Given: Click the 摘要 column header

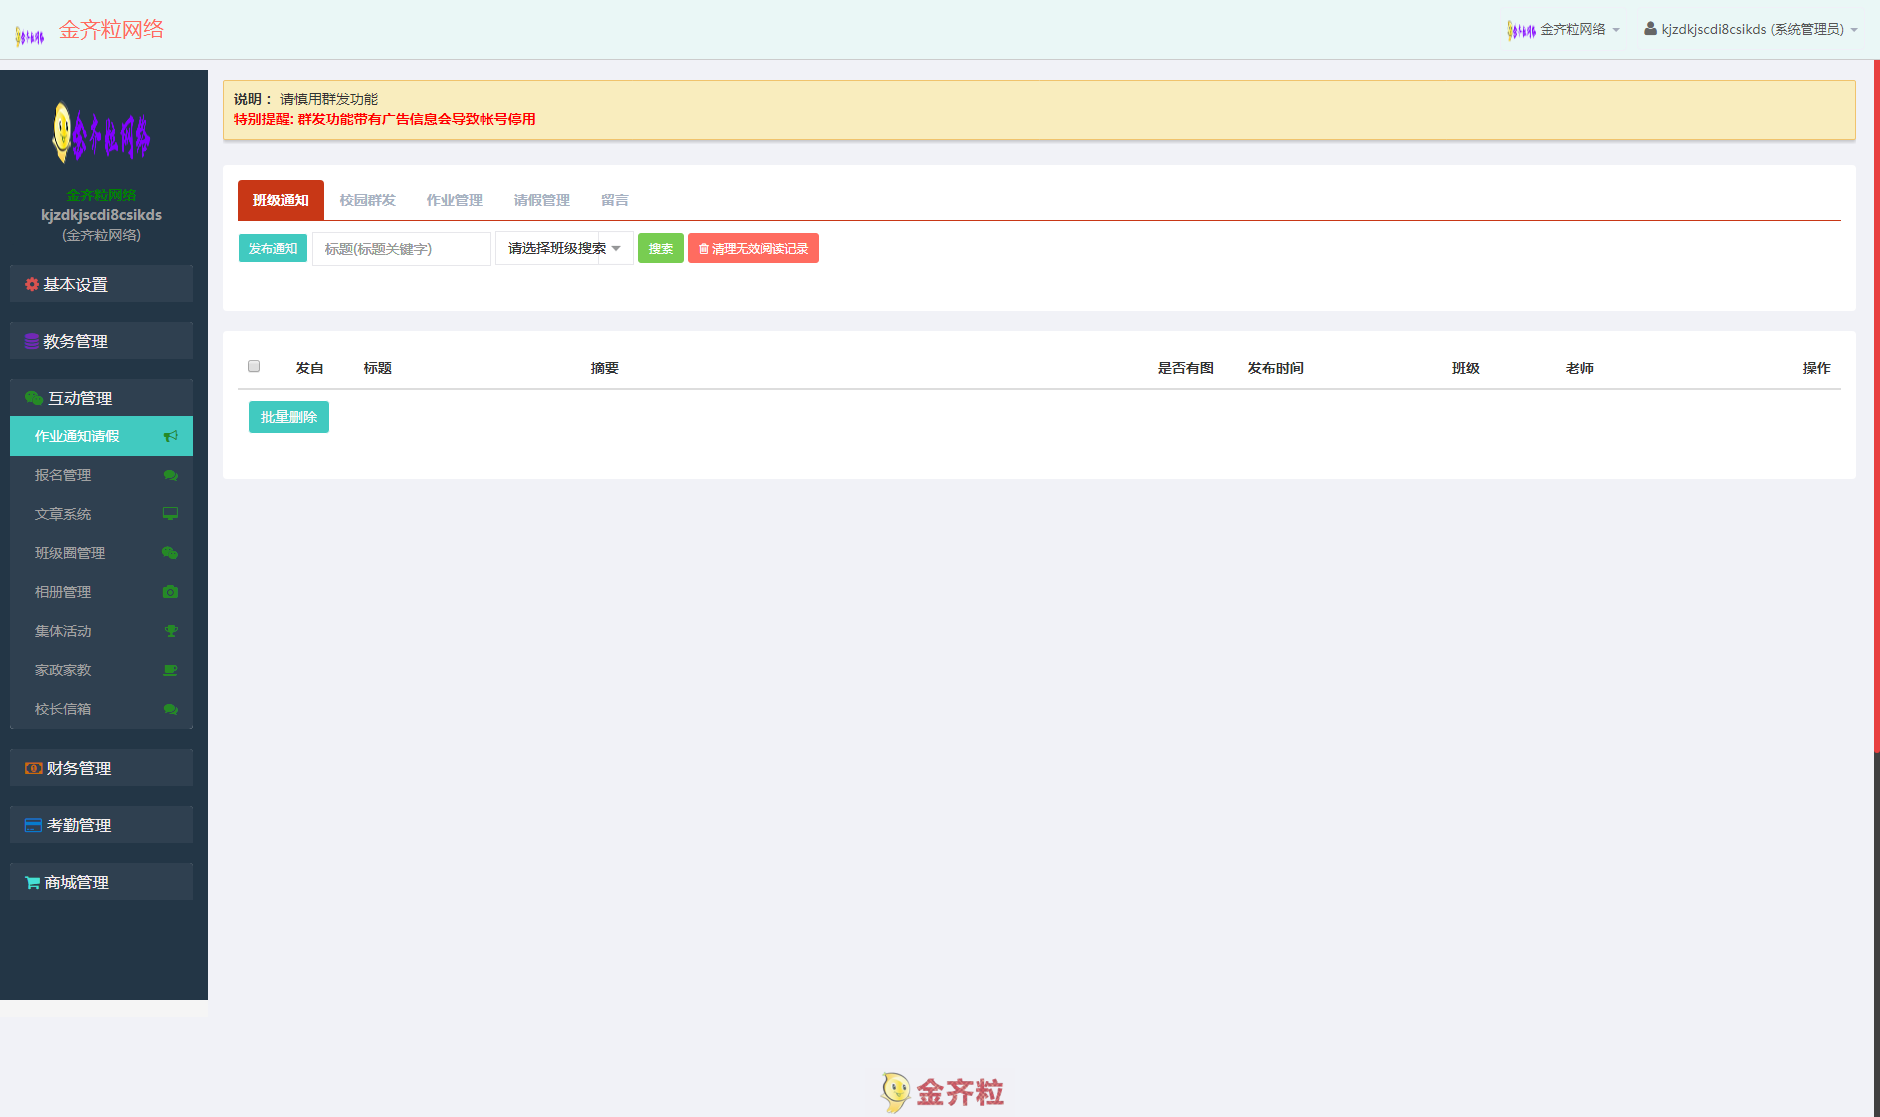Looking at the screenshot, I should click(605, 368).
